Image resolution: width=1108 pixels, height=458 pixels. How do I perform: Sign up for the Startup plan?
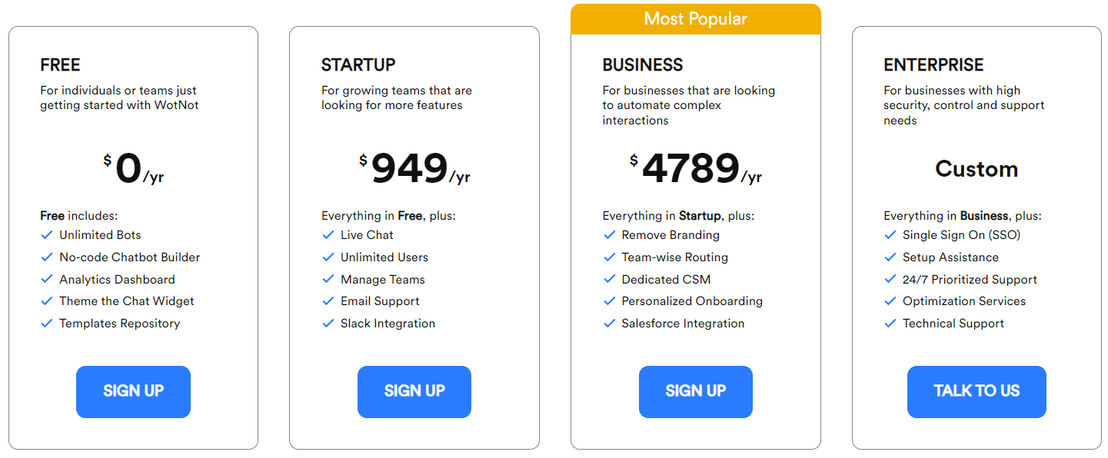click(x=414, y=392)
